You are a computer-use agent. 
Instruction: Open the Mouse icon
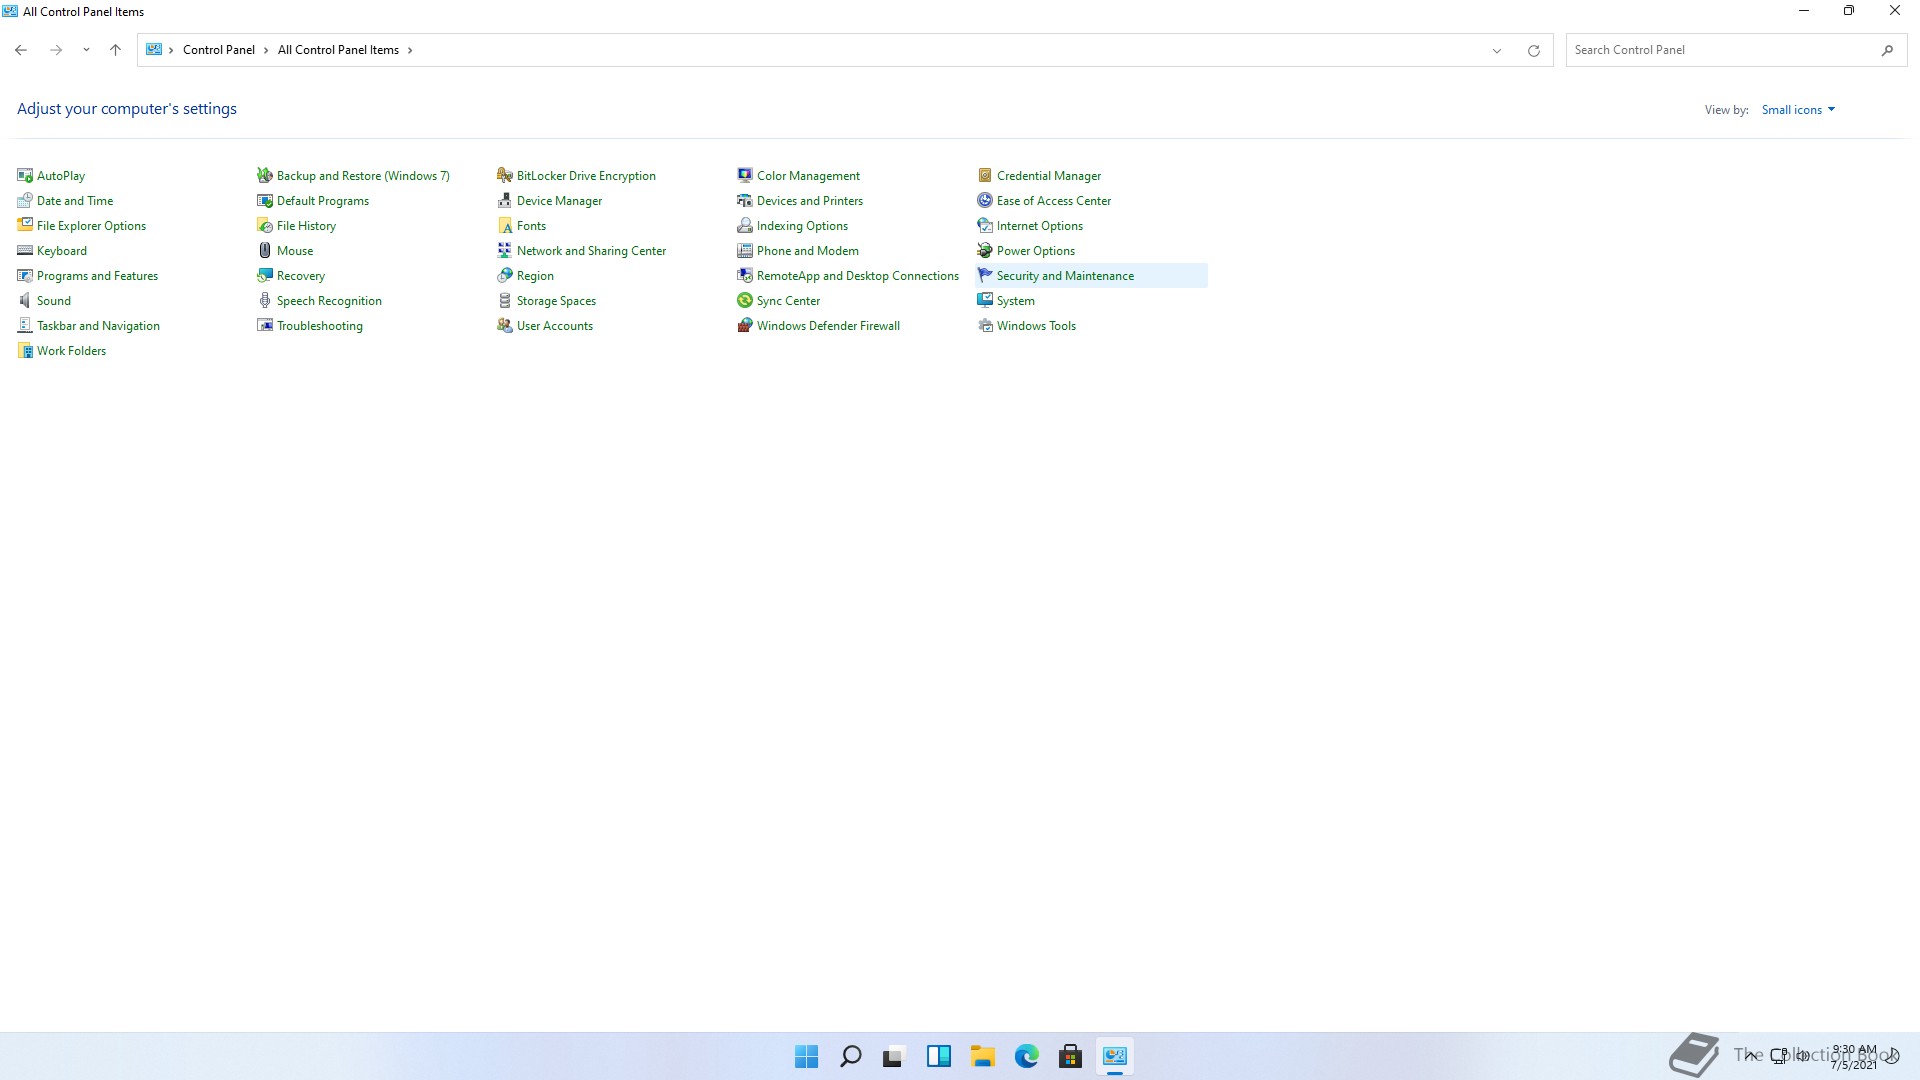265,251
